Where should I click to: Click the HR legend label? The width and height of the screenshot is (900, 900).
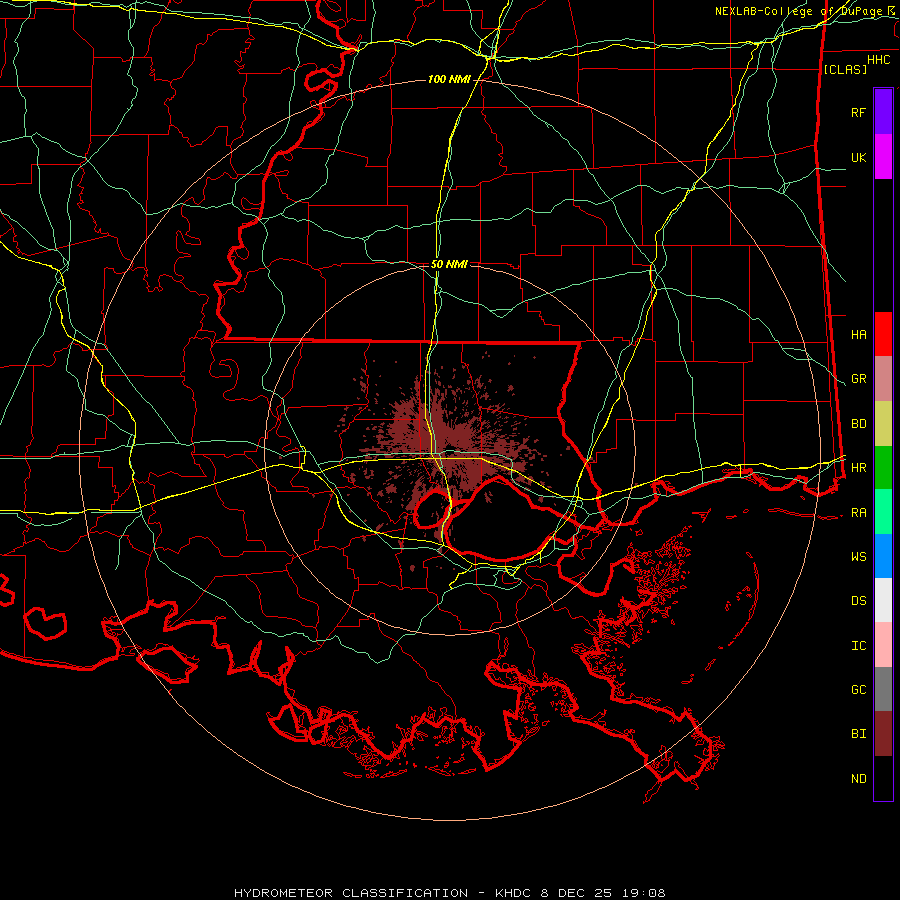858,468
